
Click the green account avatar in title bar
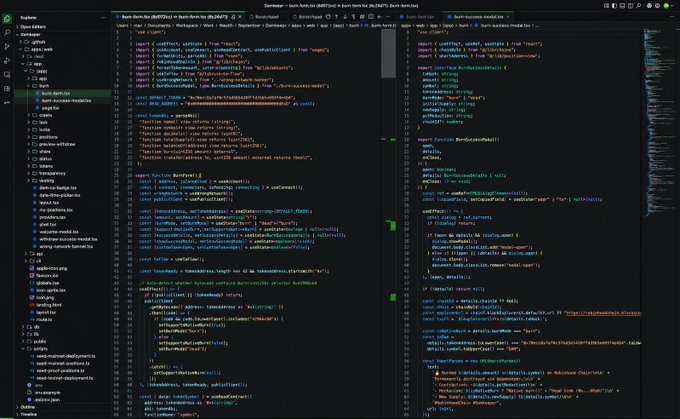click(x=666, y=6)
